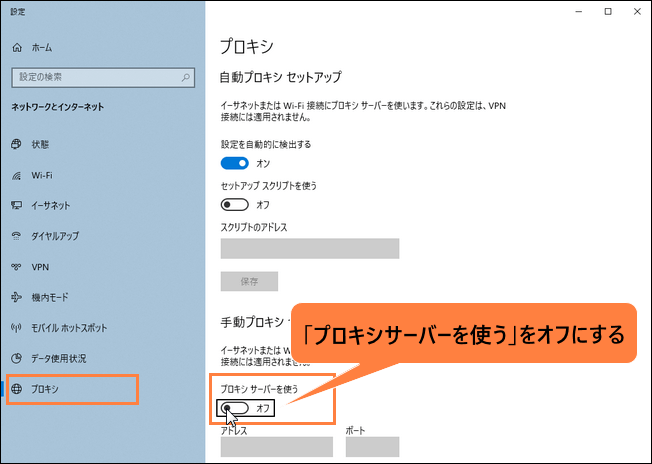This screenshot has height=464, width=652.
Task: Click the 保存 button
Action: point(249,281)
